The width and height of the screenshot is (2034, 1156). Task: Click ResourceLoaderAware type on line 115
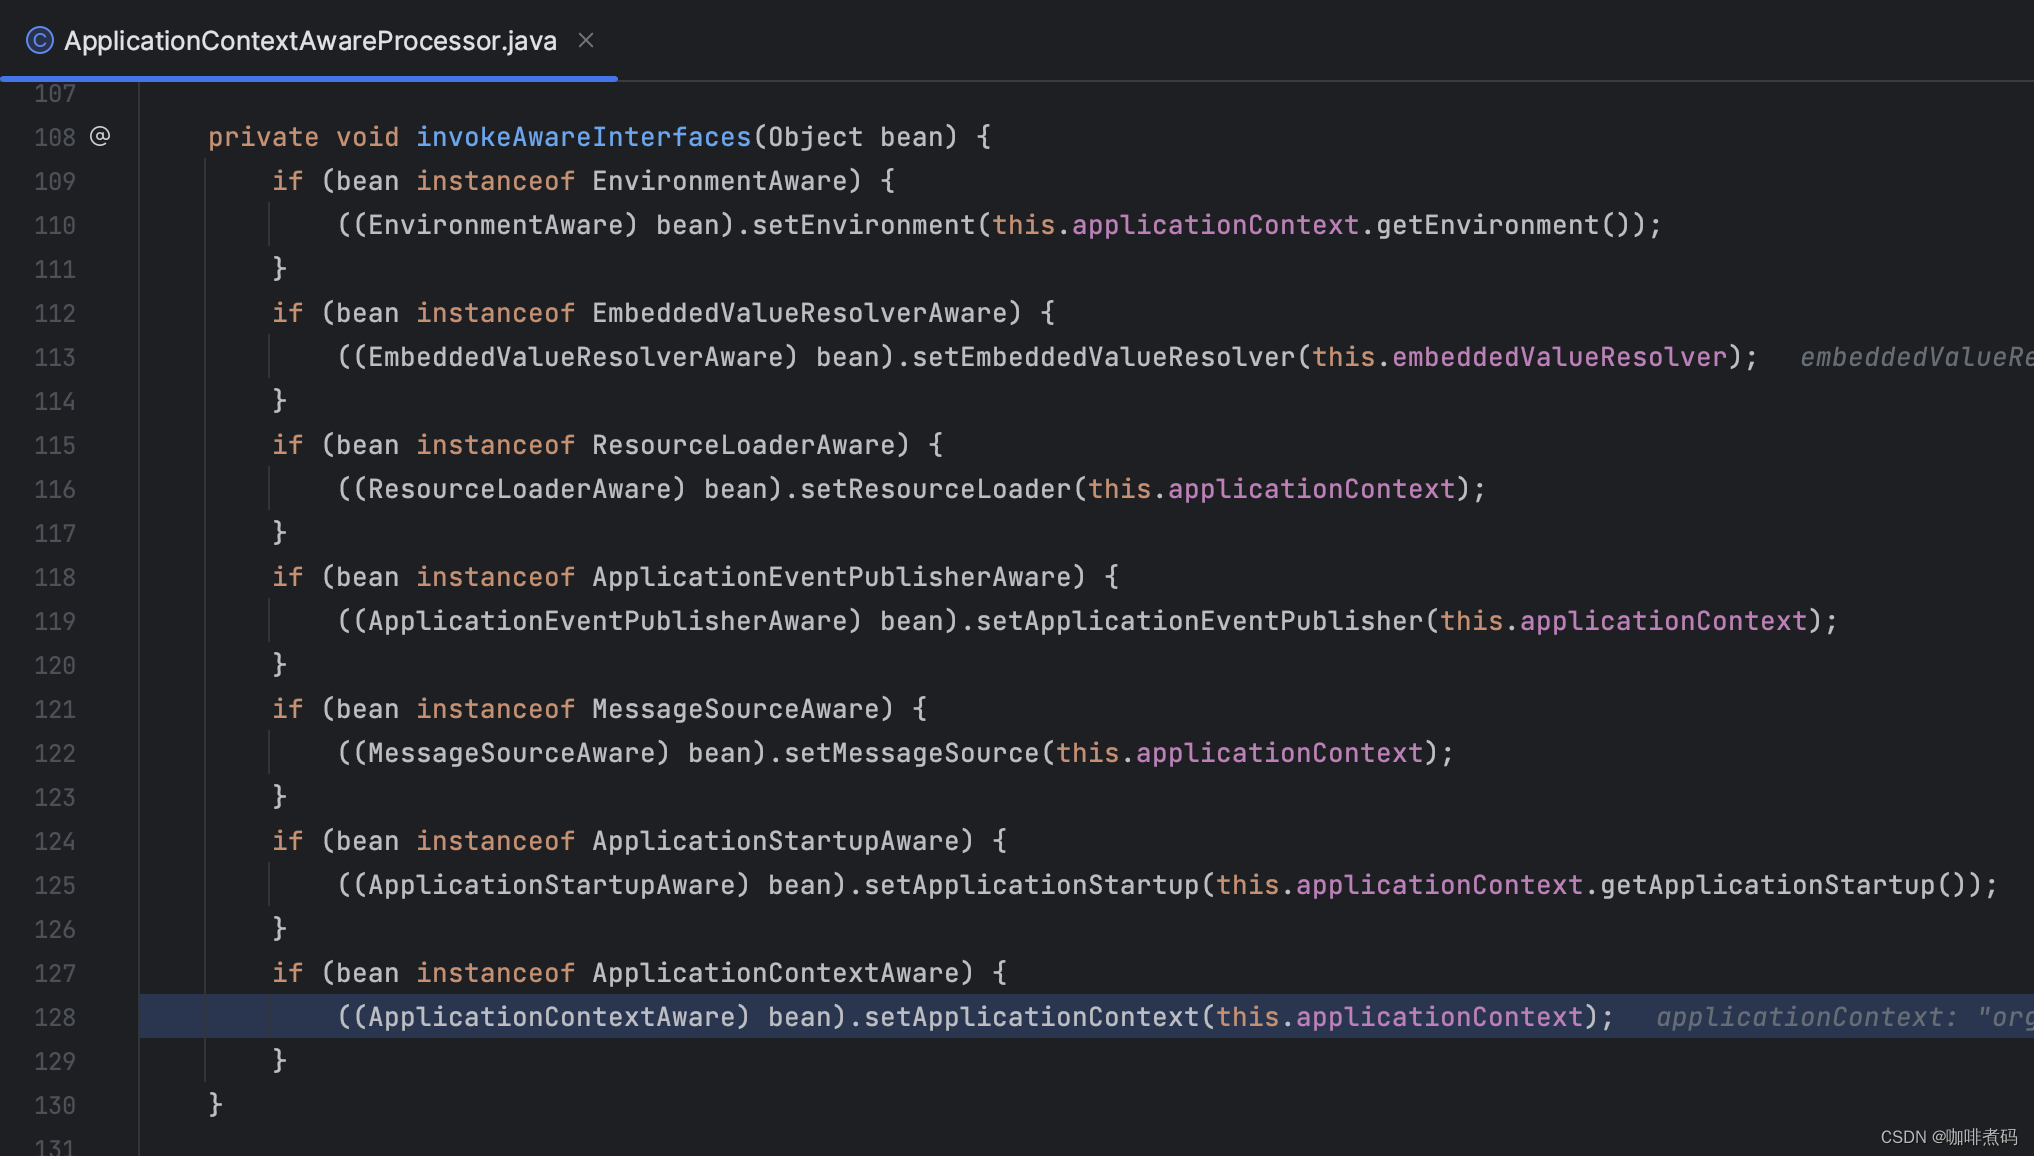[x=744, y=445]
